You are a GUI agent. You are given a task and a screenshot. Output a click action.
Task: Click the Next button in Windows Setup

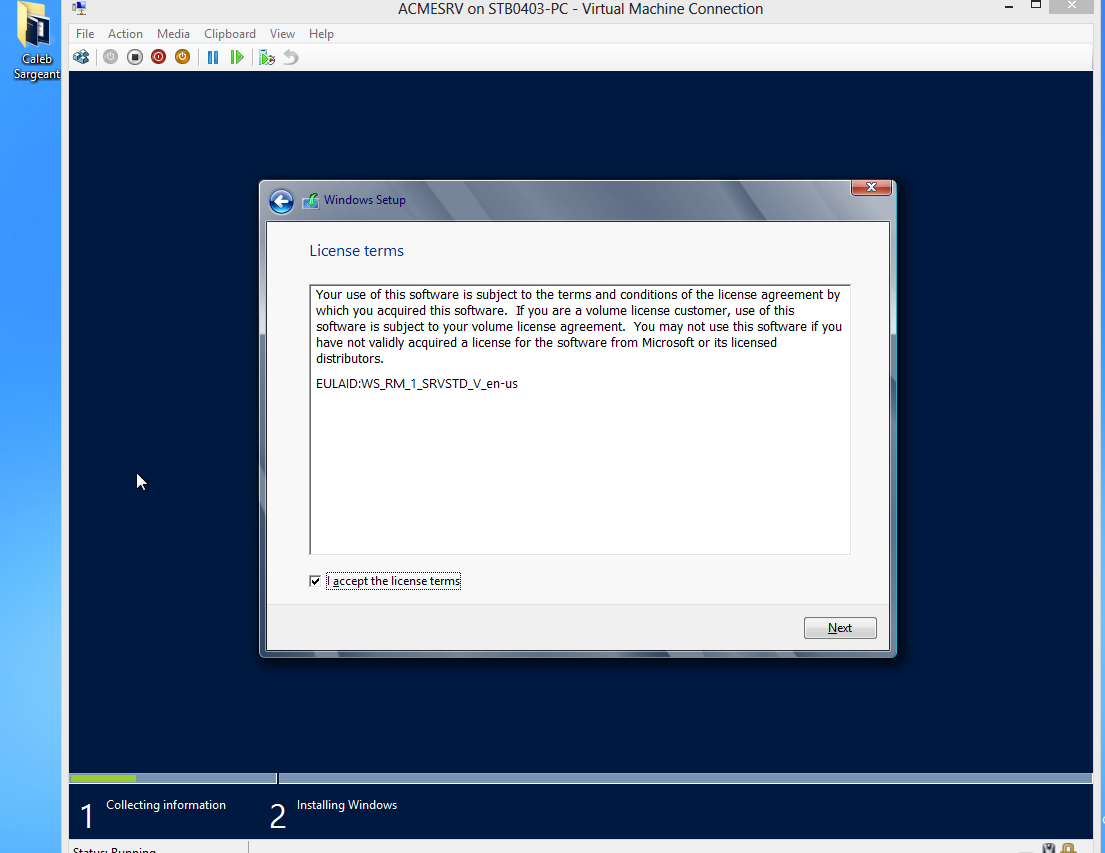[x=840, y=628]
